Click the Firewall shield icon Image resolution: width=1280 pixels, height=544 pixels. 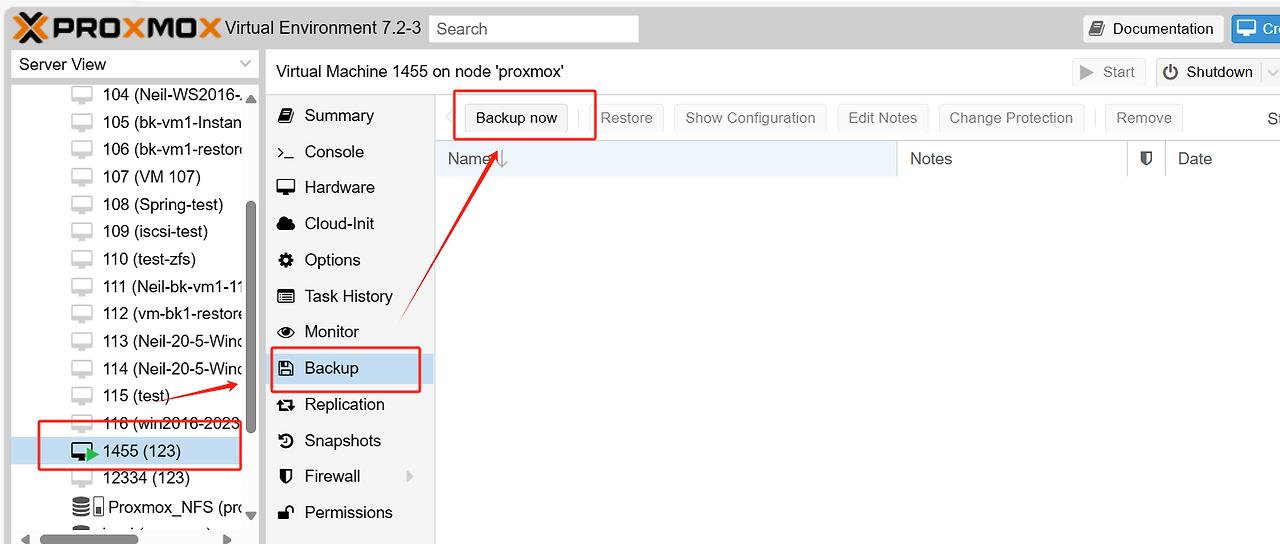[286, 476]
